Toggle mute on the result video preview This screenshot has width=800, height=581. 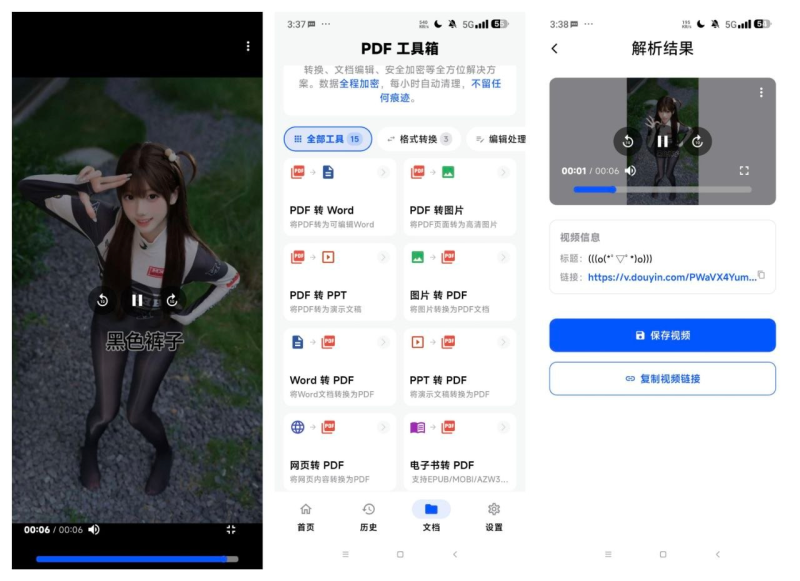631,171
